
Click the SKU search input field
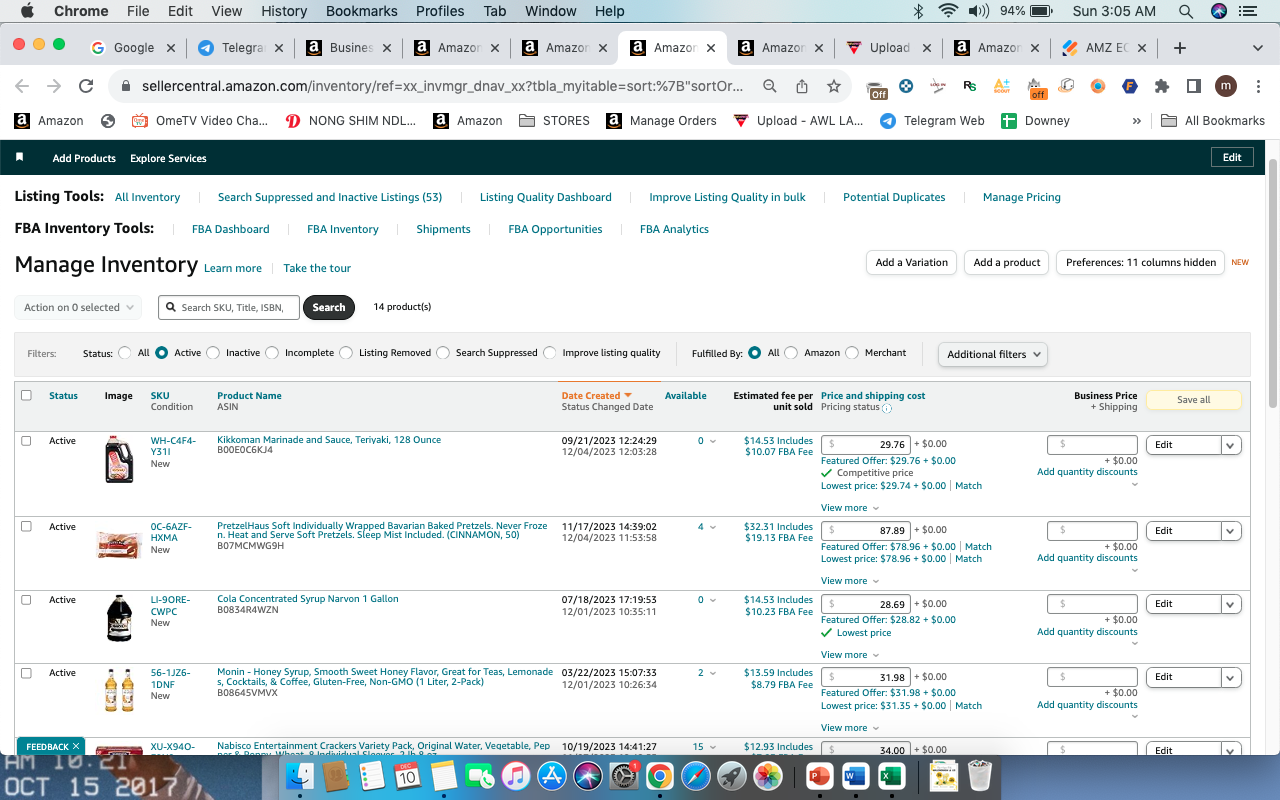tap(229, 307)
